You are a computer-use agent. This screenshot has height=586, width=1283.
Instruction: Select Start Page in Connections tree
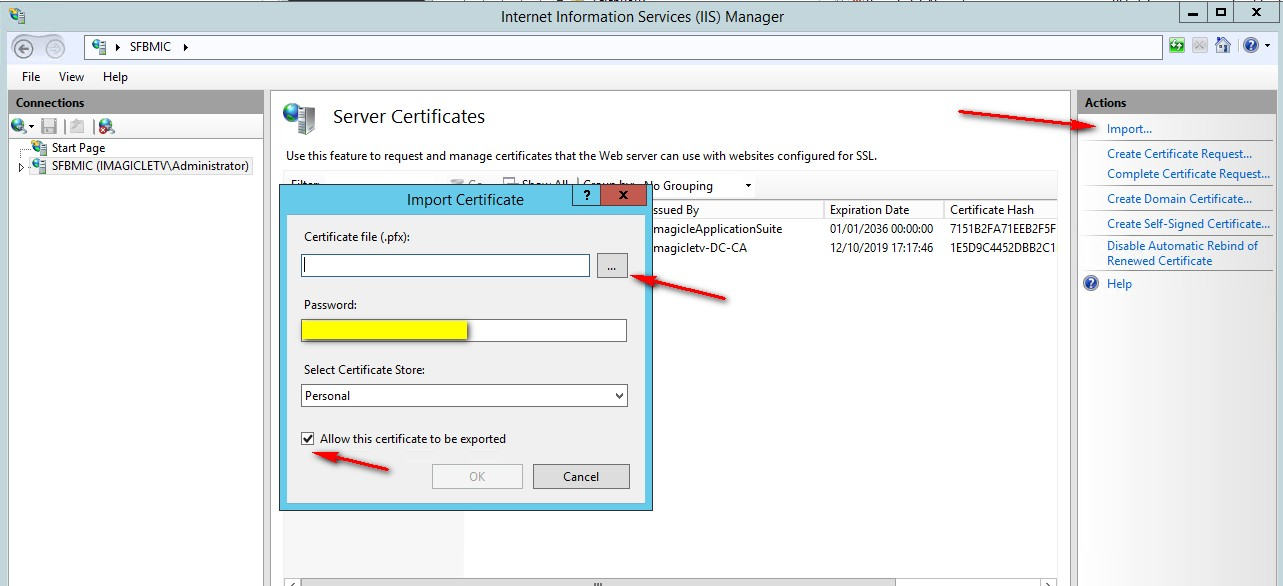point(78,148)
